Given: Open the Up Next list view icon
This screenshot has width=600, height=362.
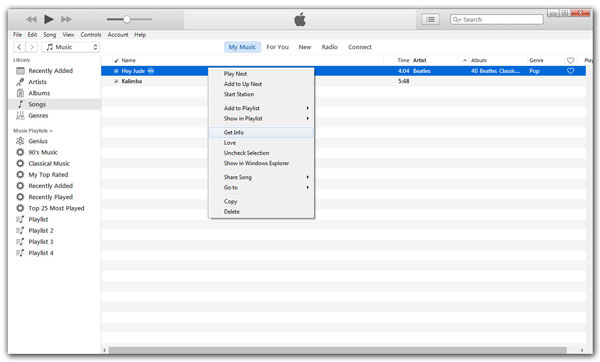Looking at the screenshot, I should (x=430, y=19).
